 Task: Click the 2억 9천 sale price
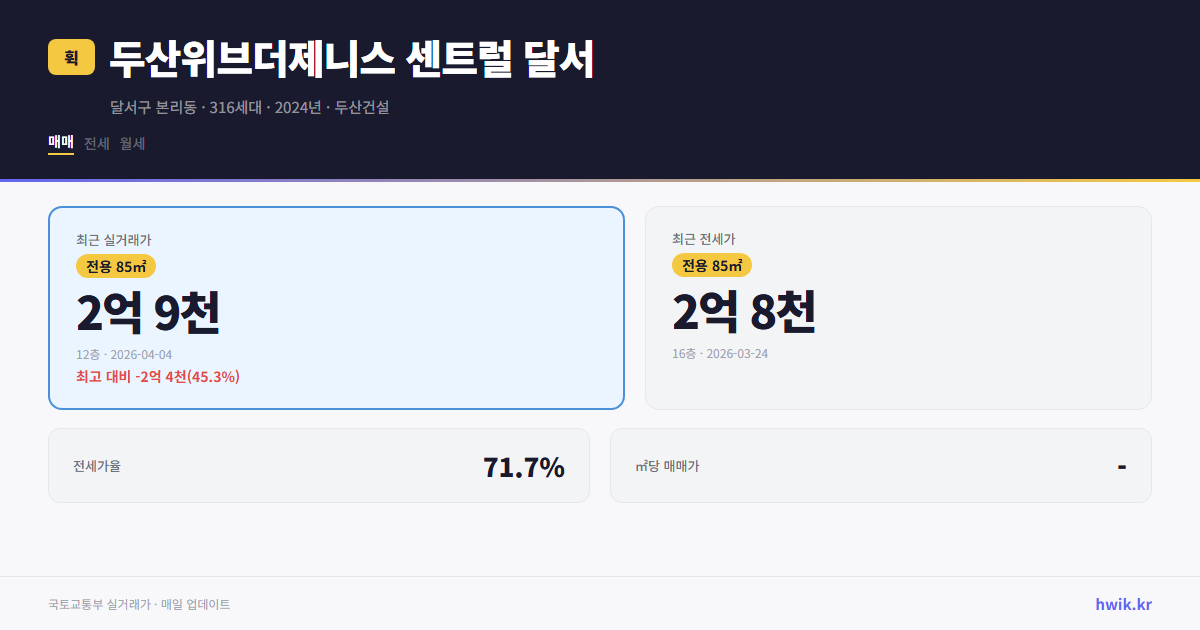point(148,312)
